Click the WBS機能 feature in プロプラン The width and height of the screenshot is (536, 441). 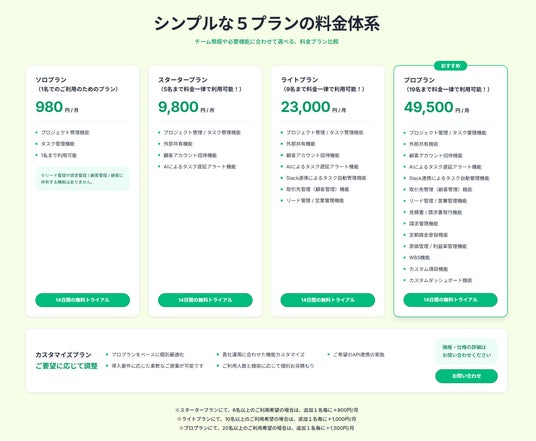(x=419, y=257)
